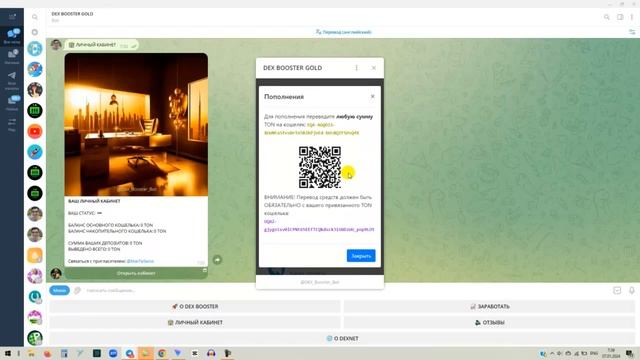The height and width of the screenshot is (360, 640).
Task: Toggle the right side panel icon in the chat header
Action: point(620,17)
